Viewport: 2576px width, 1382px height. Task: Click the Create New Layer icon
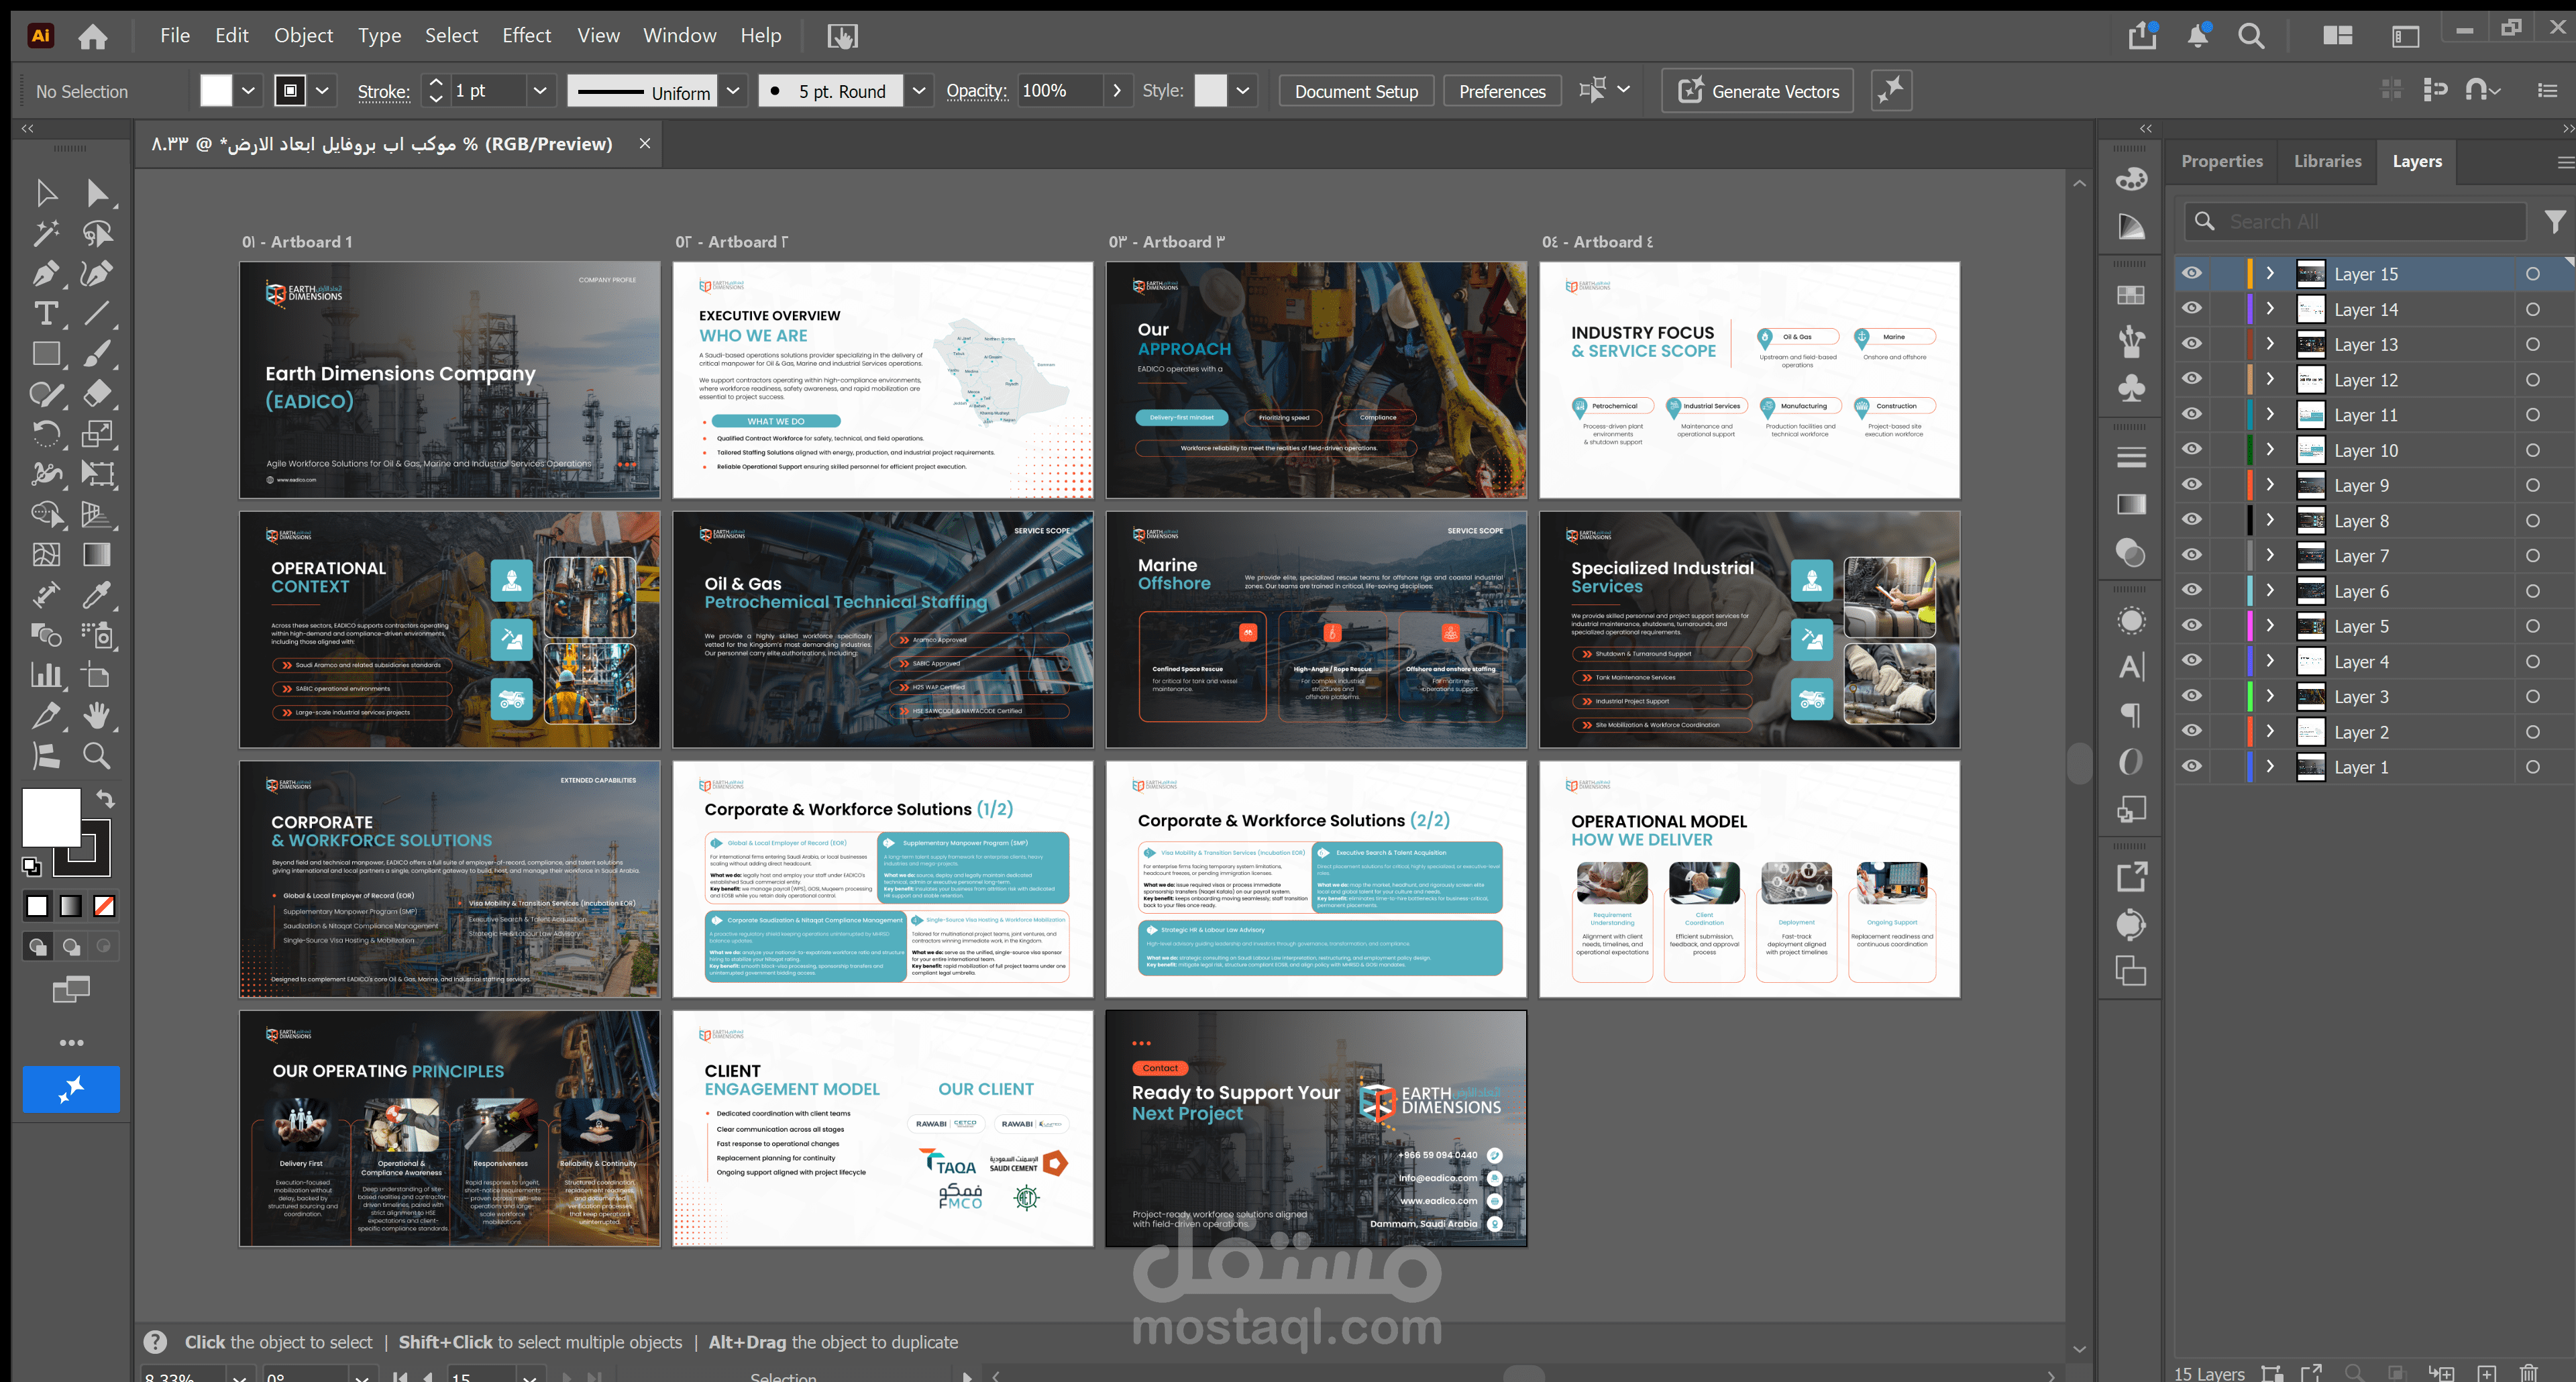[2486, 1373]
